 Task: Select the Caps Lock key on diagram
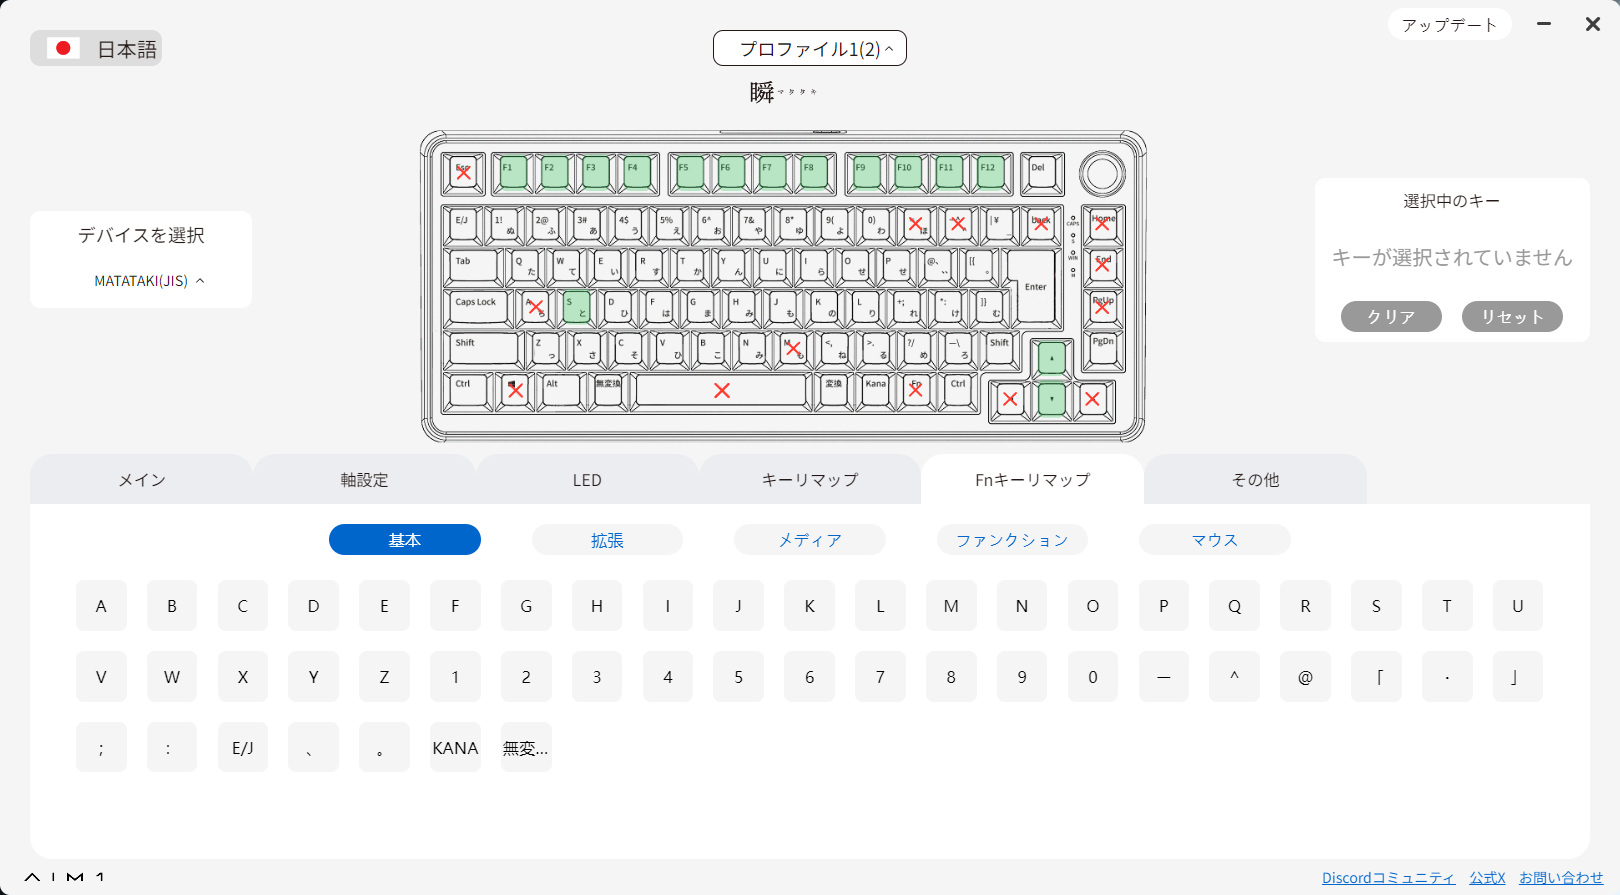[x=477, y=307]
